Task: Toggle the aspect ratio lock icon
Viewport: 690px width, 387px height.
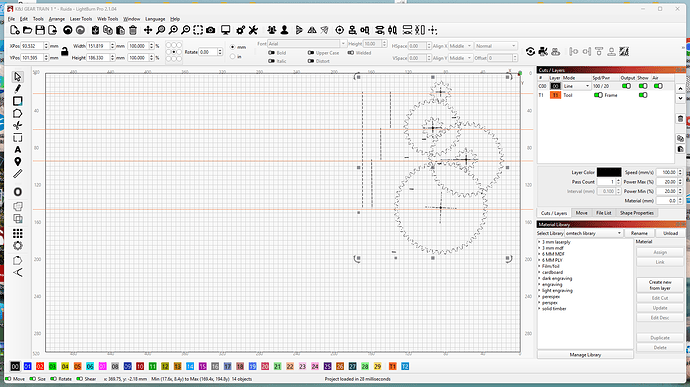Action: (x=65, y=52)
